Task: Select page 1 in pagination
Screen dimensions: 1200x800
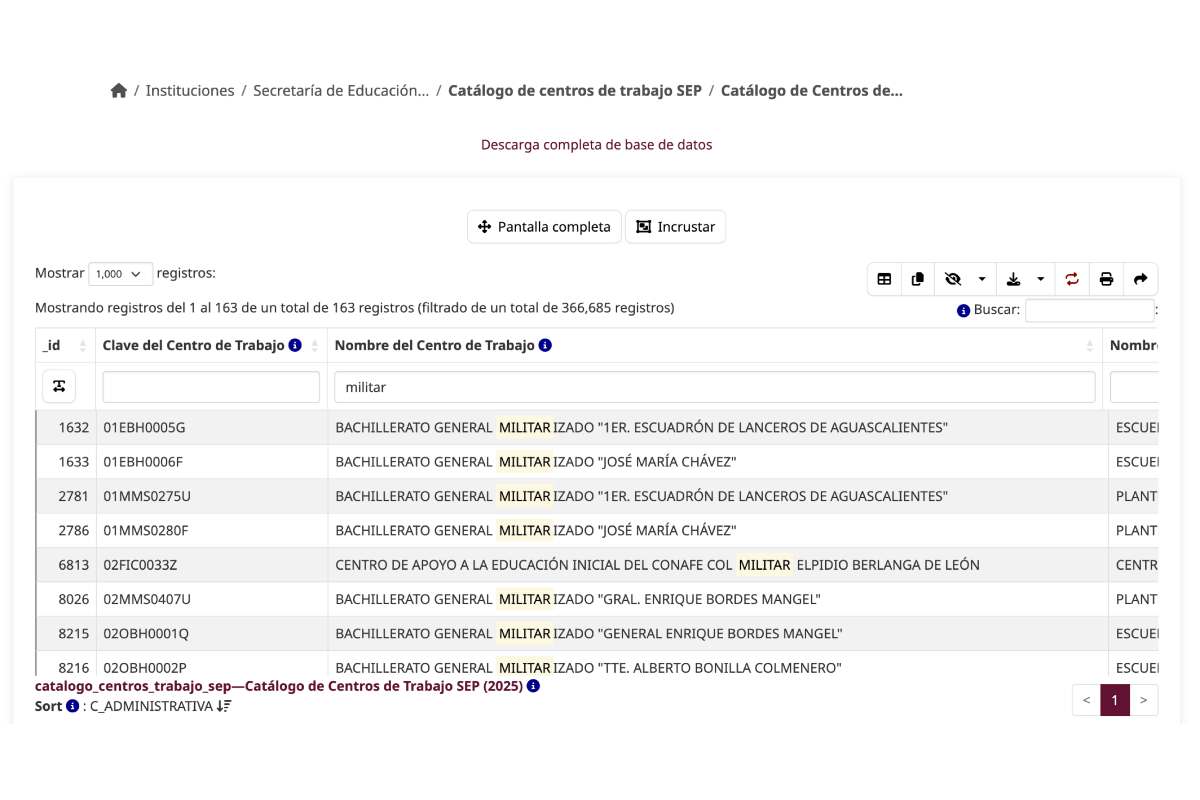Action: pyautogui.click(x=1115, y=700)
